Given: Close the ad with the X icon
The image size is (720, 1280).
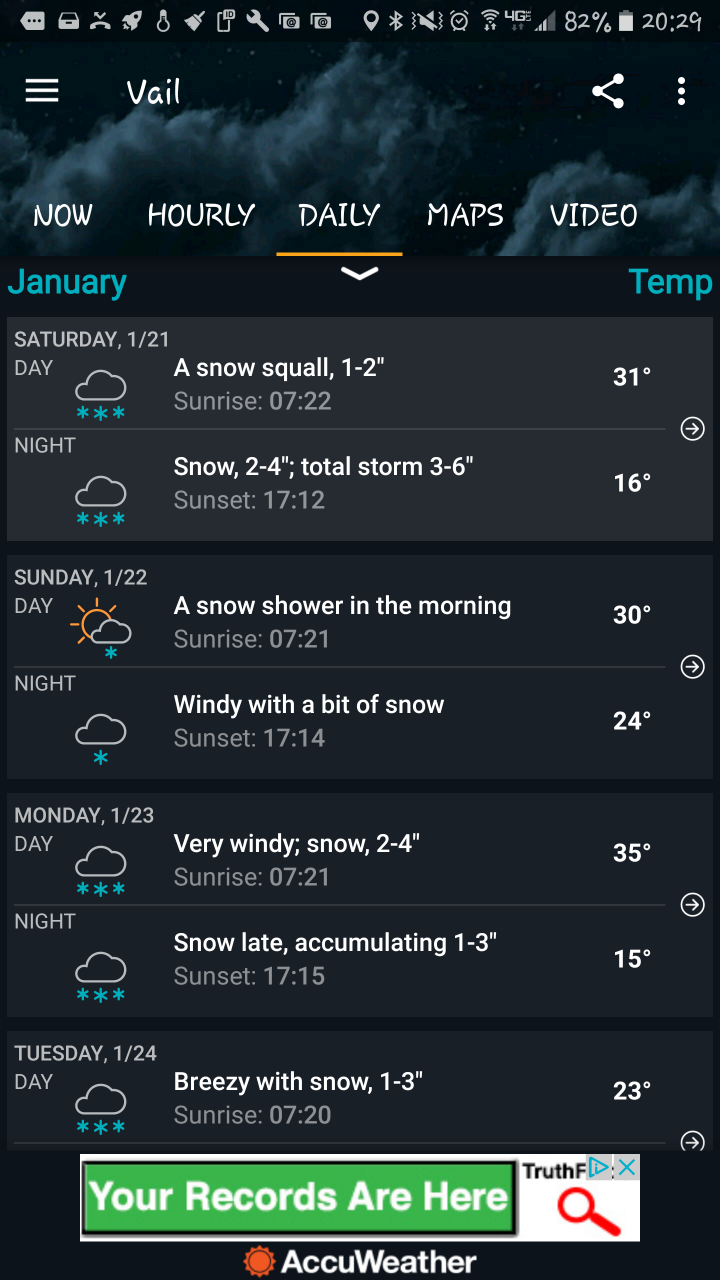Looking at the screenshot, I should pos(627,1167).
